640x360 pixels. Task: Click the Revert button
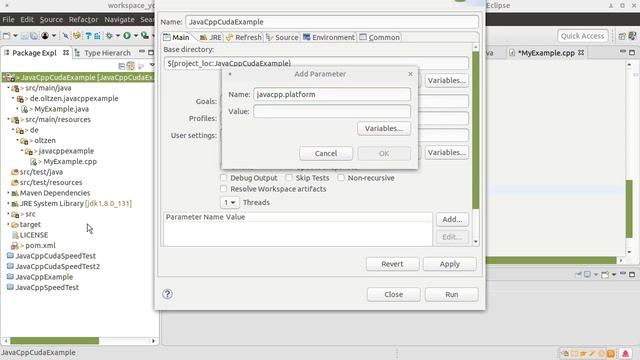392,264
